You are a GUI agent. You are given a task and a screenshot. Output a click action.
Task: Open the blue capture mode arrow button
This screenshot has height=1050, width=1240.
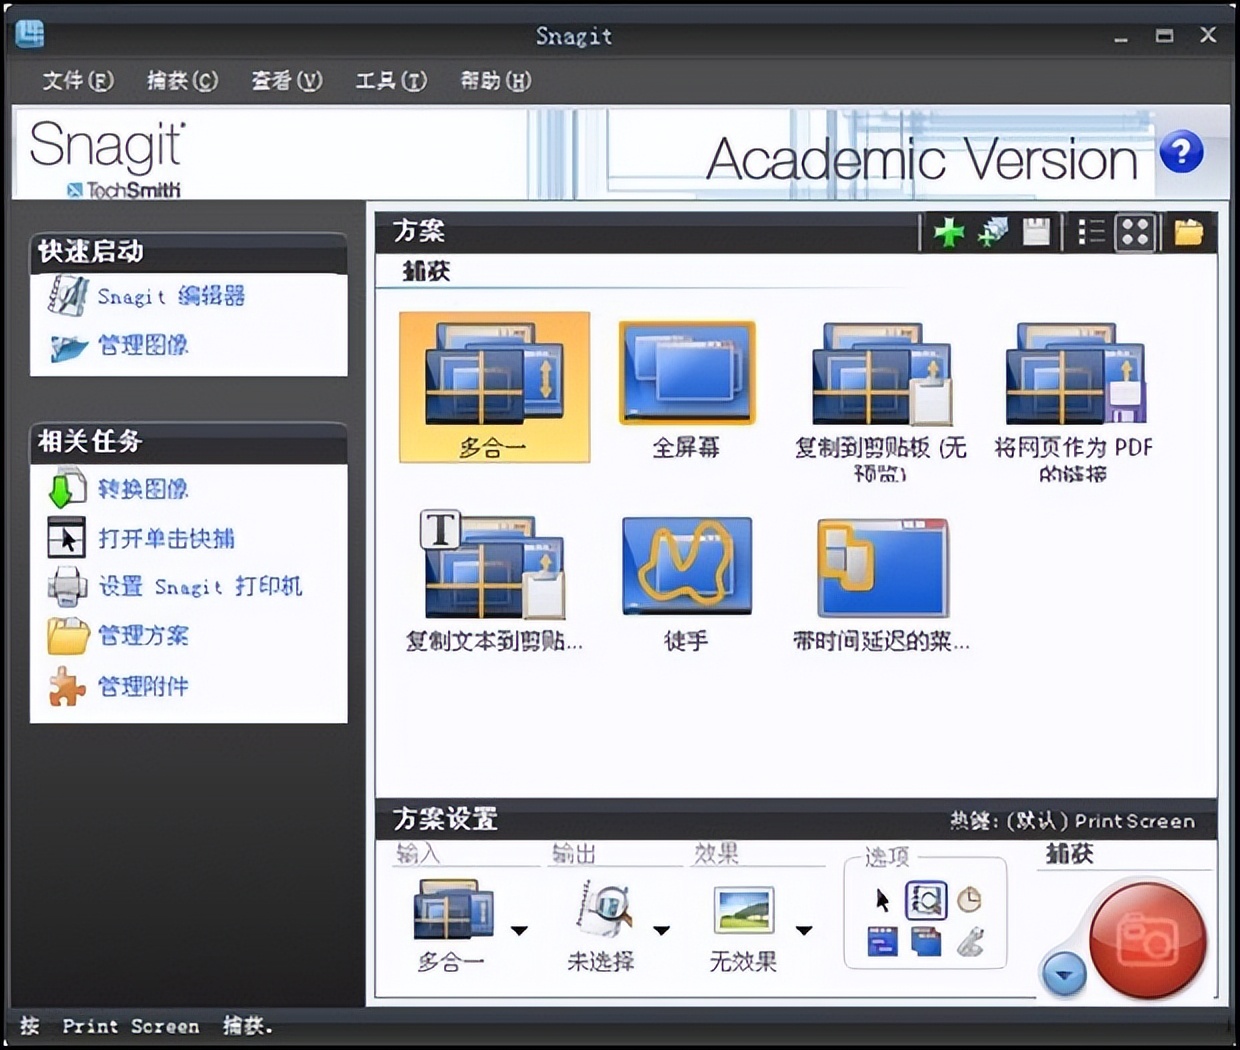(x=1063, y=974)
